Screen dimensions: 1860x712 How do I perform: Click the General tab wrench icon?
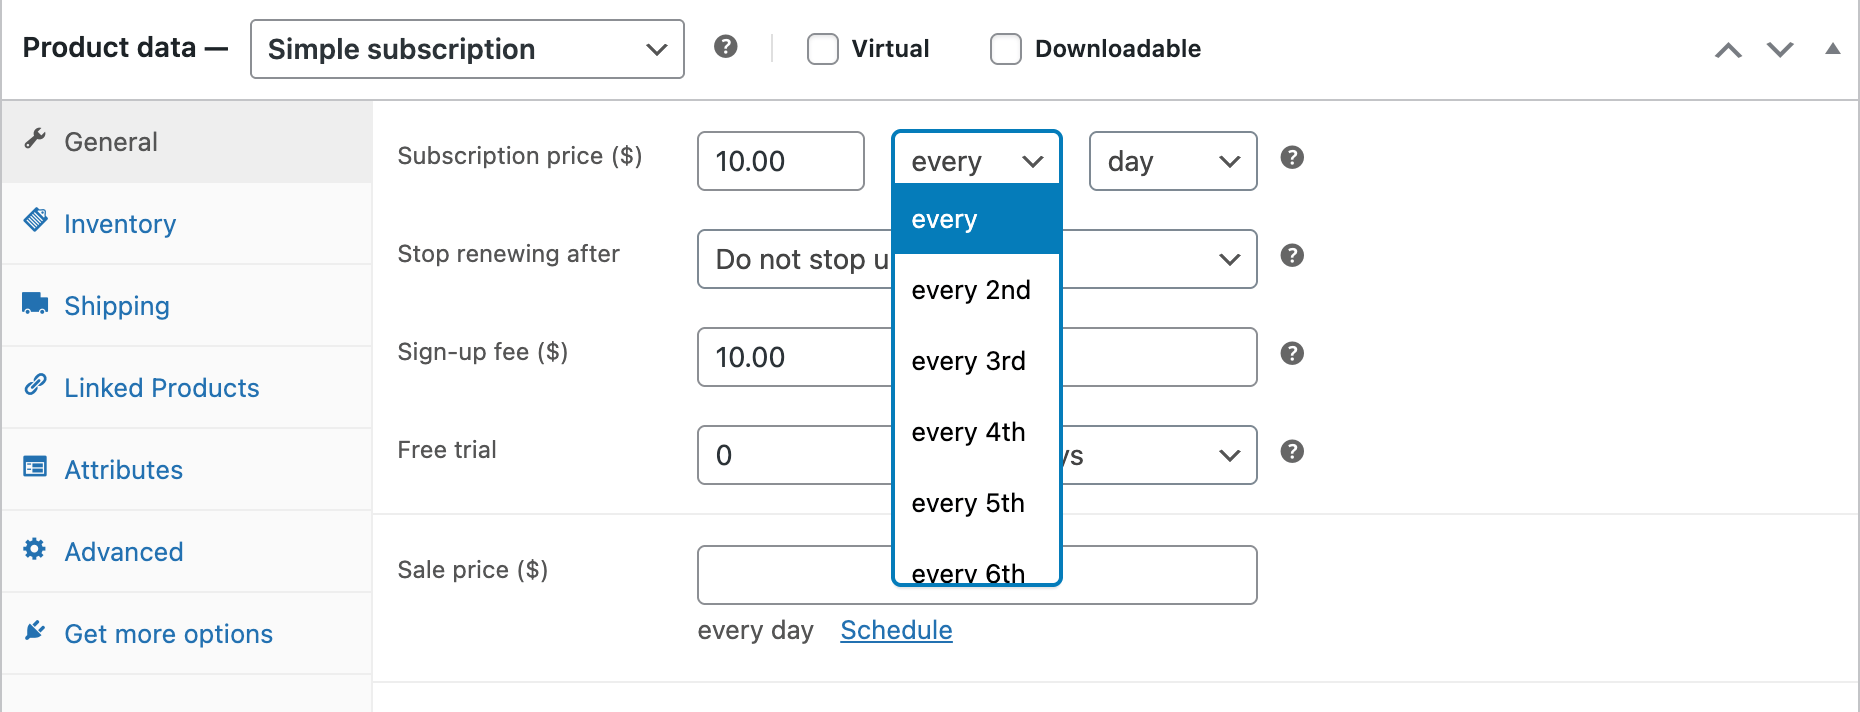36,139
